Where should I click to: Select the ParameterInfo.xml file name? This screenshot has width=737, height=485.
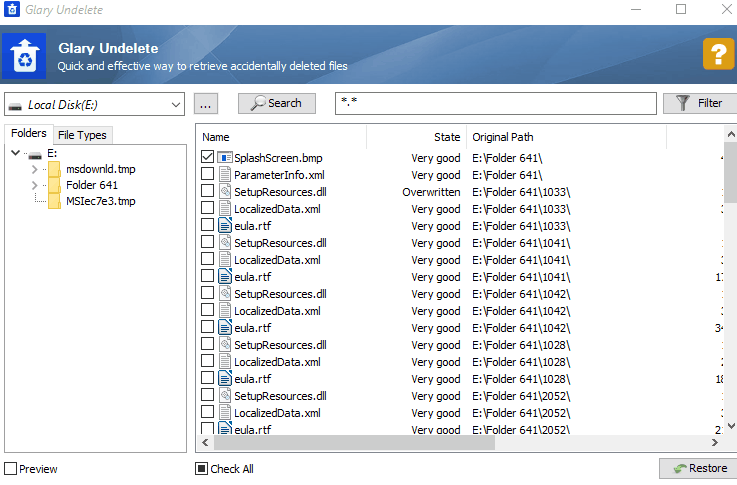[x=279, y=175]
